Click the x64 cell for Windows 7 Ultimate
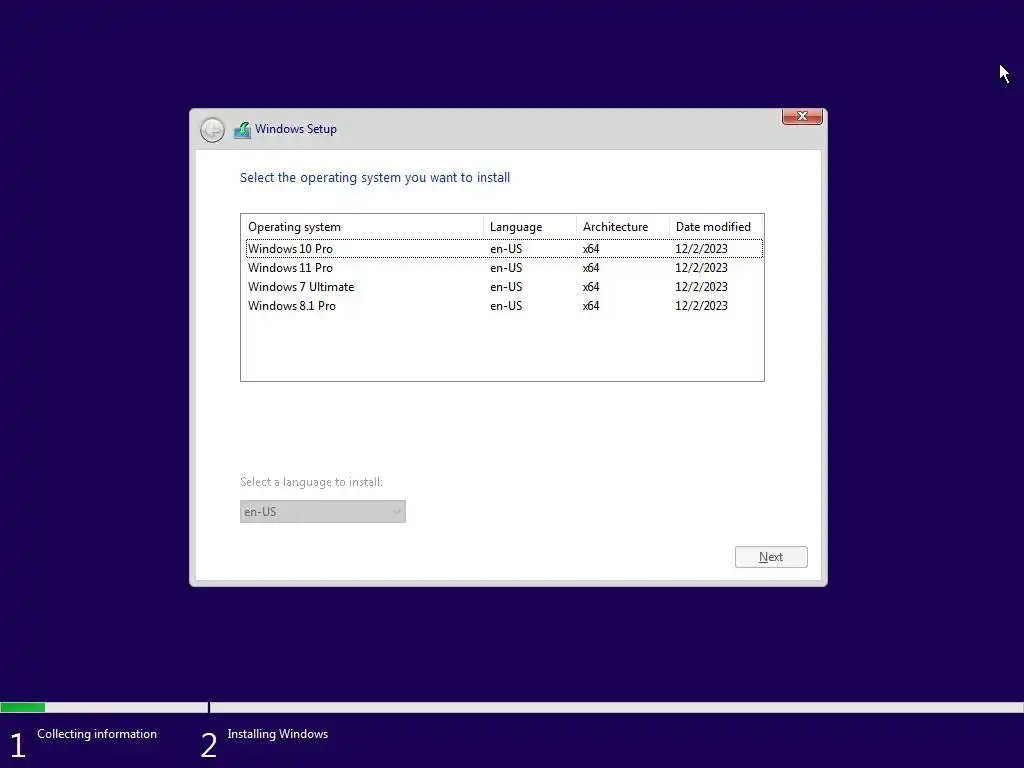Screen dimensions: 1024x768 [x=591, y=287]
